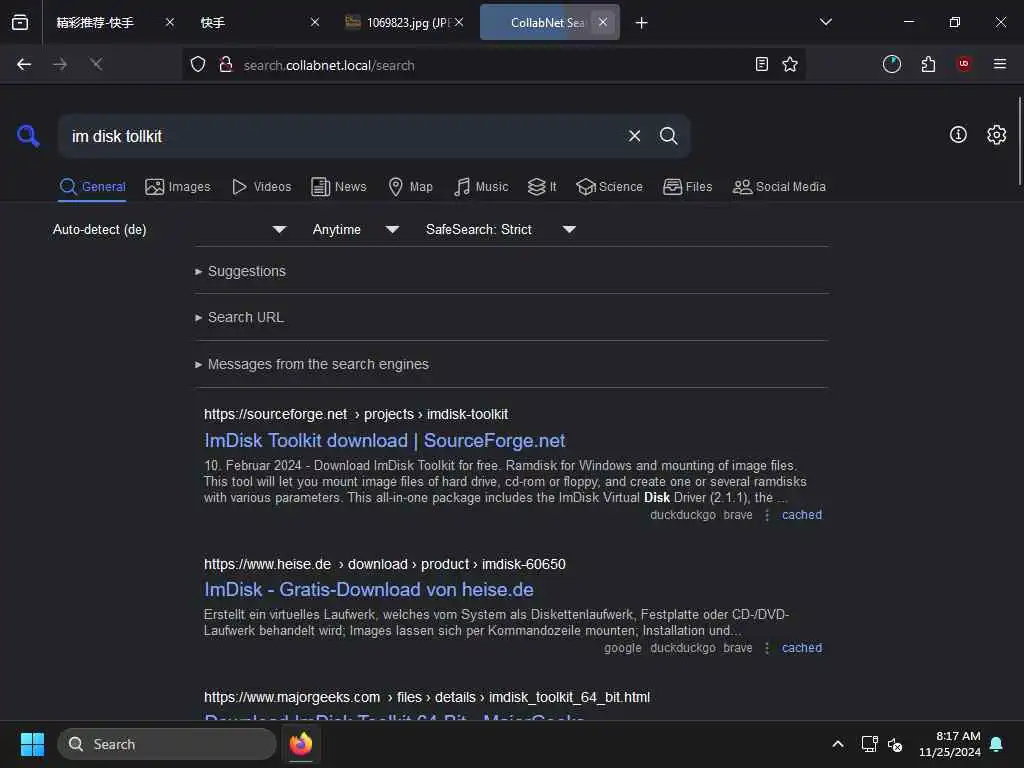Show hidden system tray icons
1024x768 pixels.
tap(838, 744)
